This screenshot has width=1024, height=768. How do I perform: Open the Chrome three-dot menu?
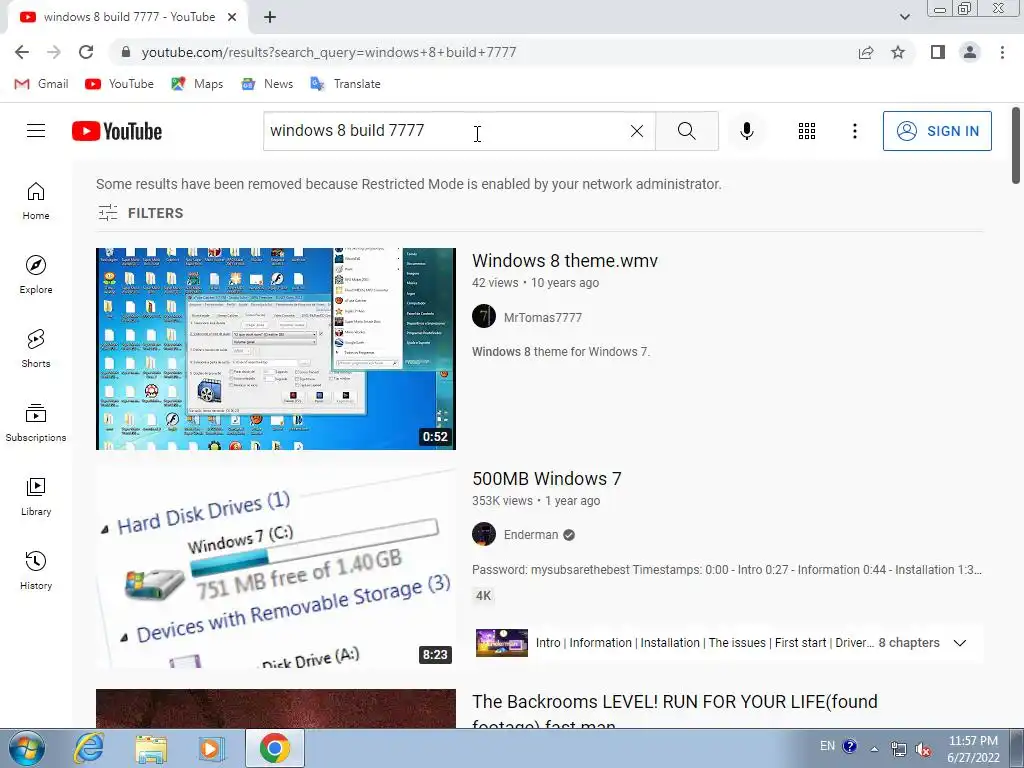(x=1002, y=52)
